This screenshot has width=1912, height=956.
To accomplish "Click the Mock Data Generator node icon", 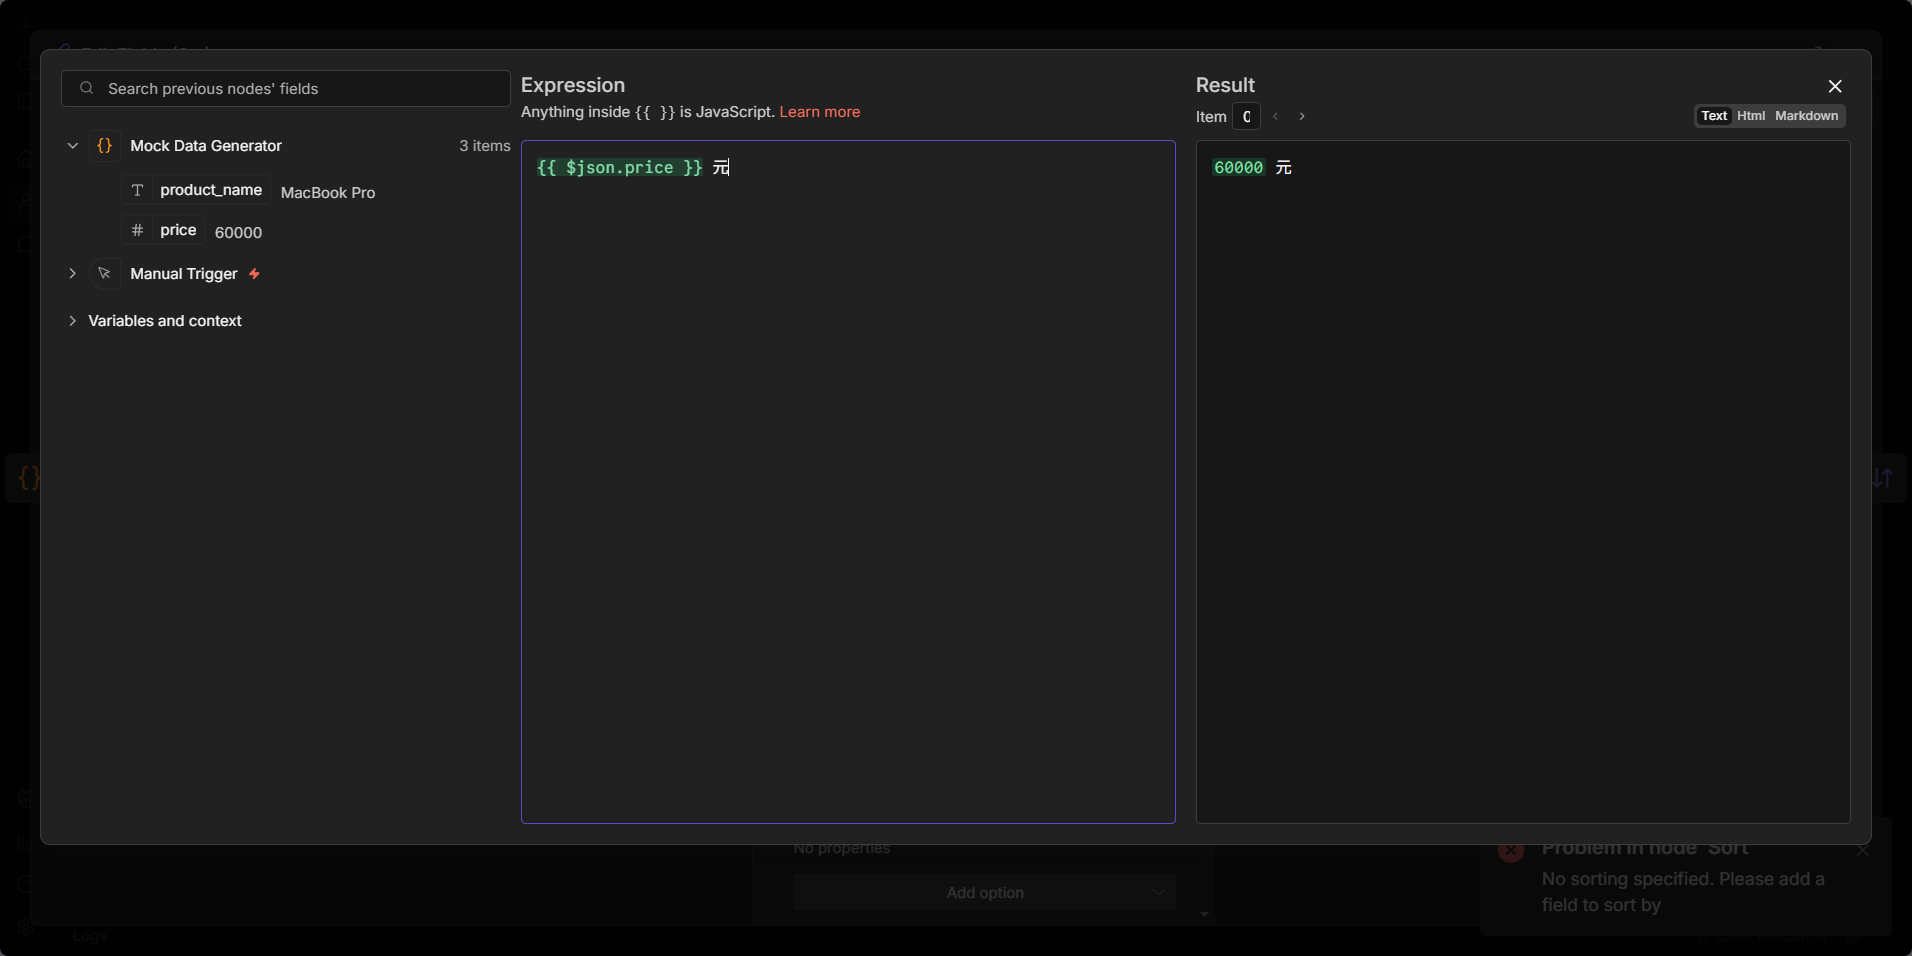I will point(105,146).
